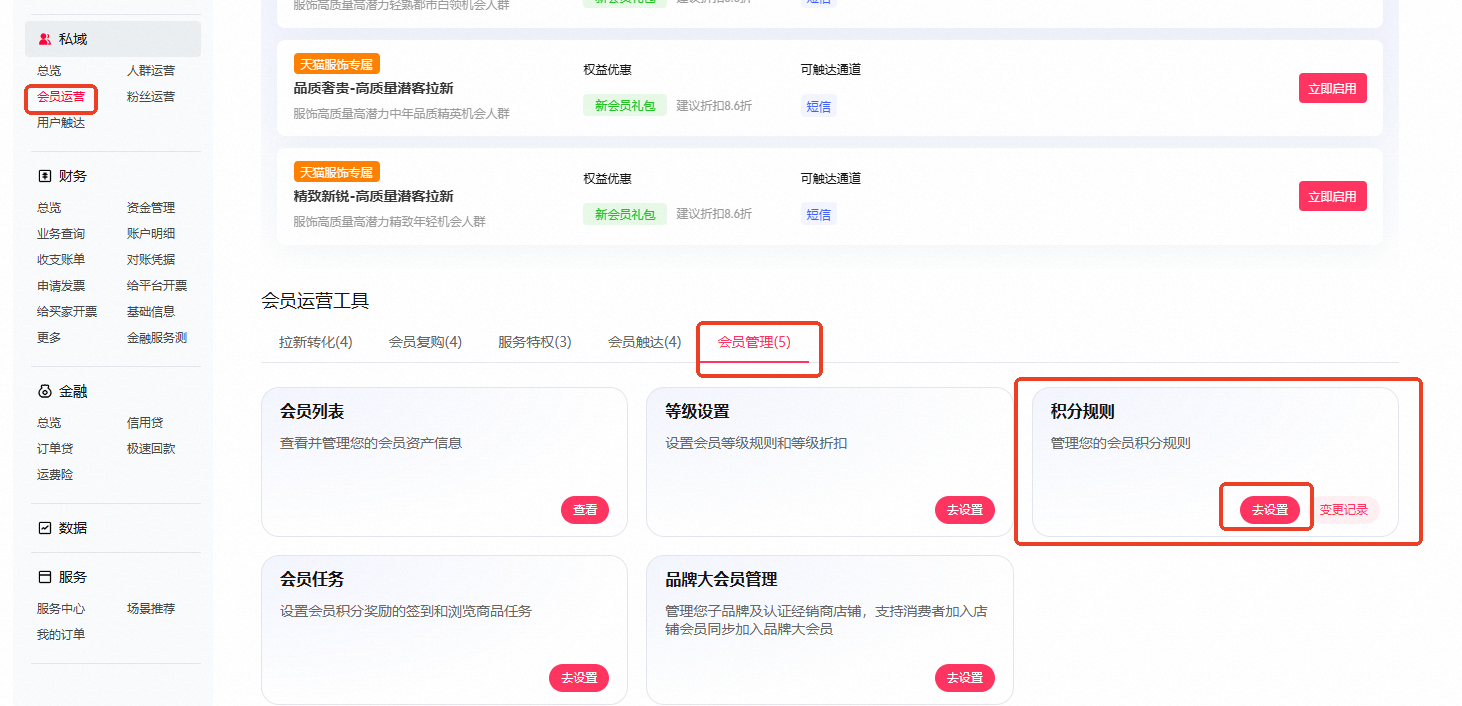The width and height of the screenshot is (1462, 706).
Task: Switch to 服务特权(3) tab
Action: click(535, 342)
